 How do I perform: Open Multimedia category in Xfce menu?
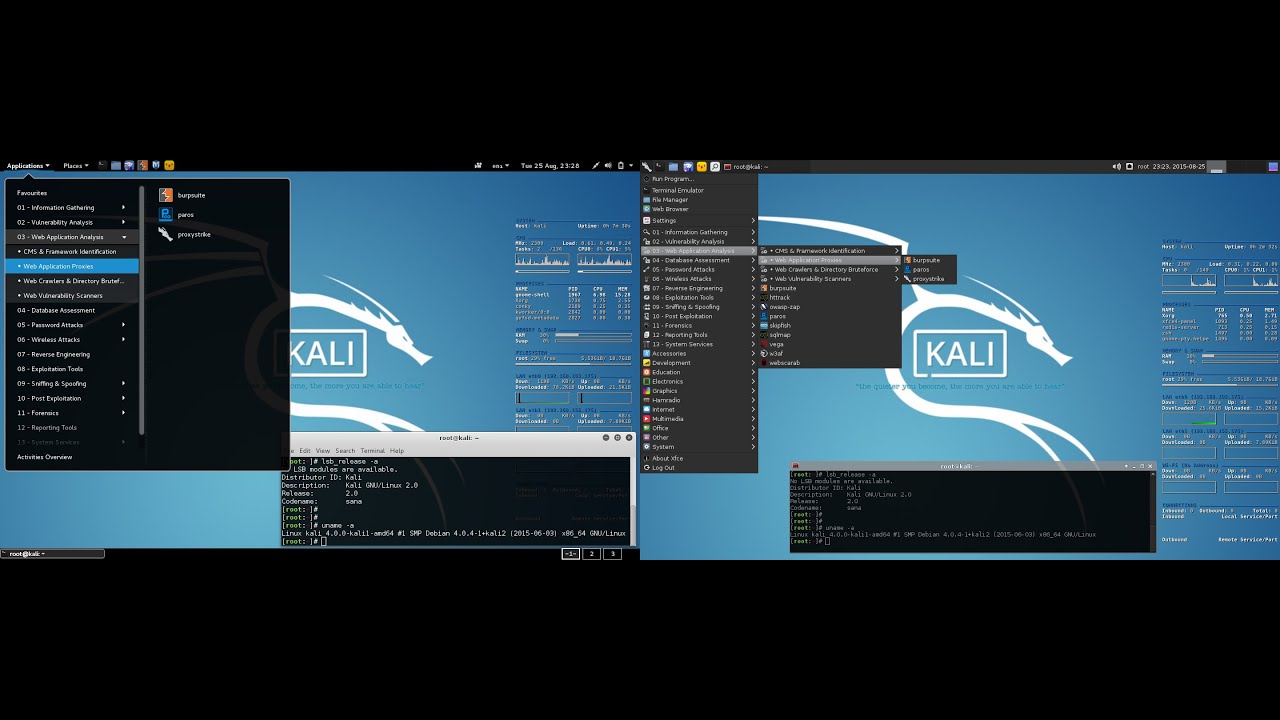click(699, 419)
